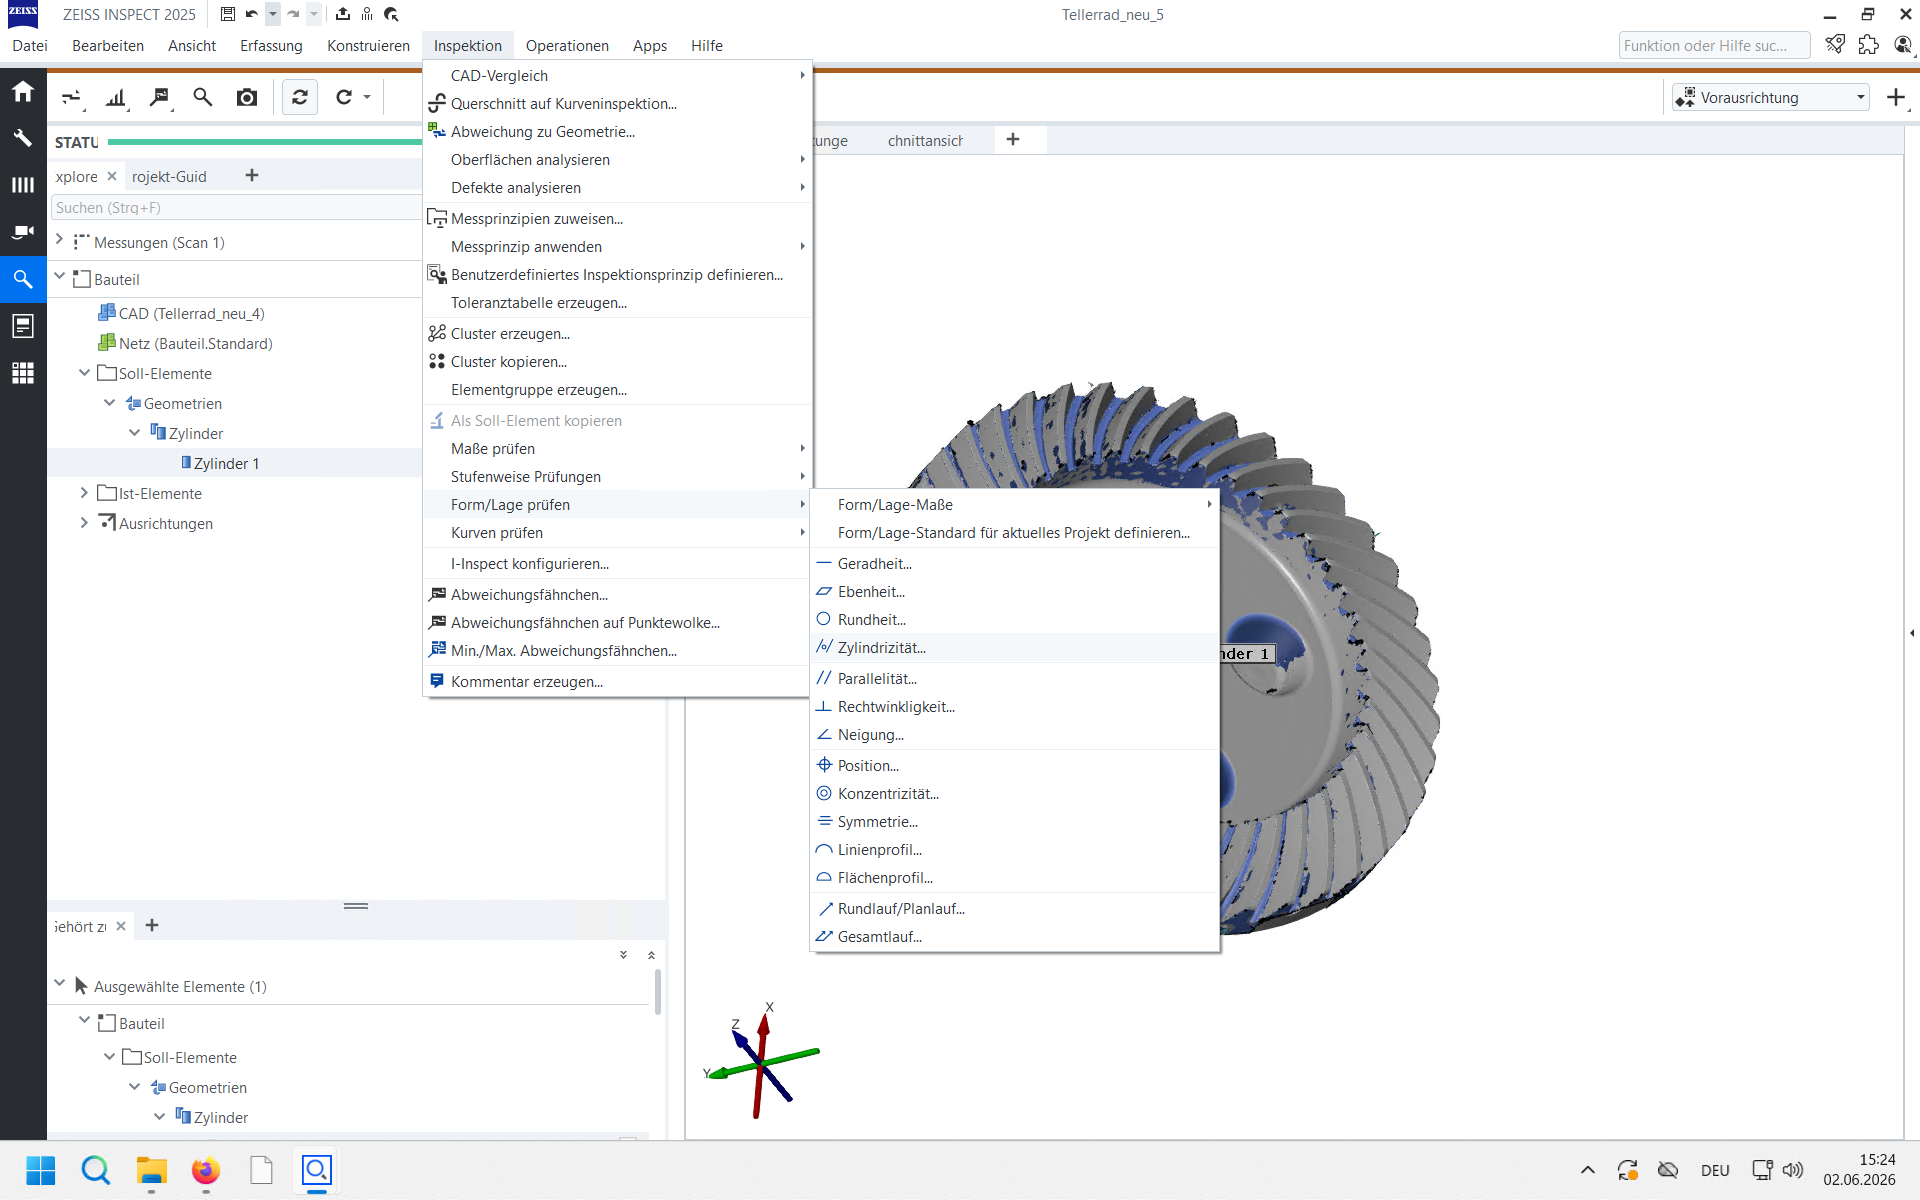Image resolution: width=1920 pixels, height=1200 pixels.
Task: Open the video camera workspace in the sidebar
Action: click(23, 232)
